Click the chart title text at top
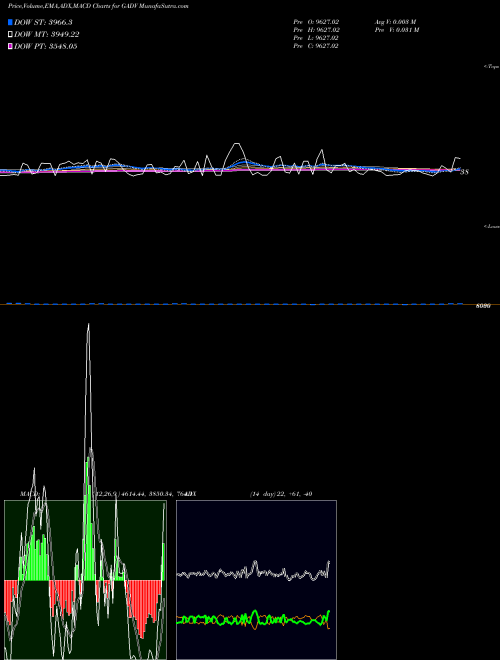The width and height of the screenshot is (500, 660). pos(98,6)
